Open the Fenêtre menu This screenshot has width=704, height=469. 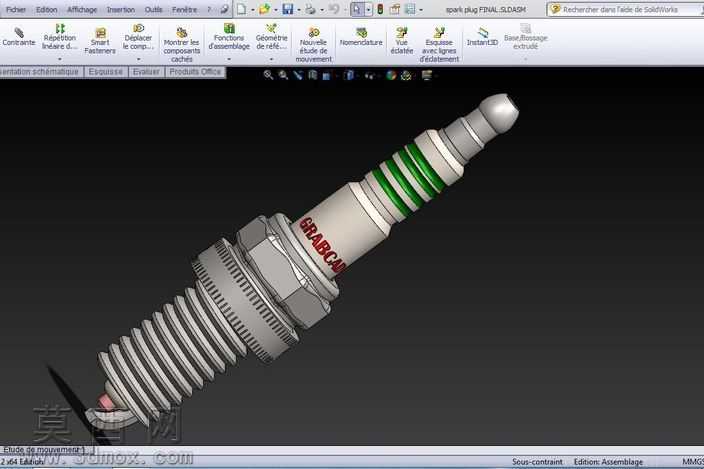coord(185,9)
